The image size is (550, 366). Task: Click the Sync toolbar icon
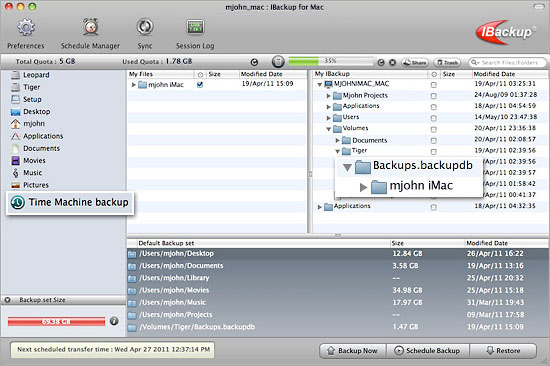[145, 27]
